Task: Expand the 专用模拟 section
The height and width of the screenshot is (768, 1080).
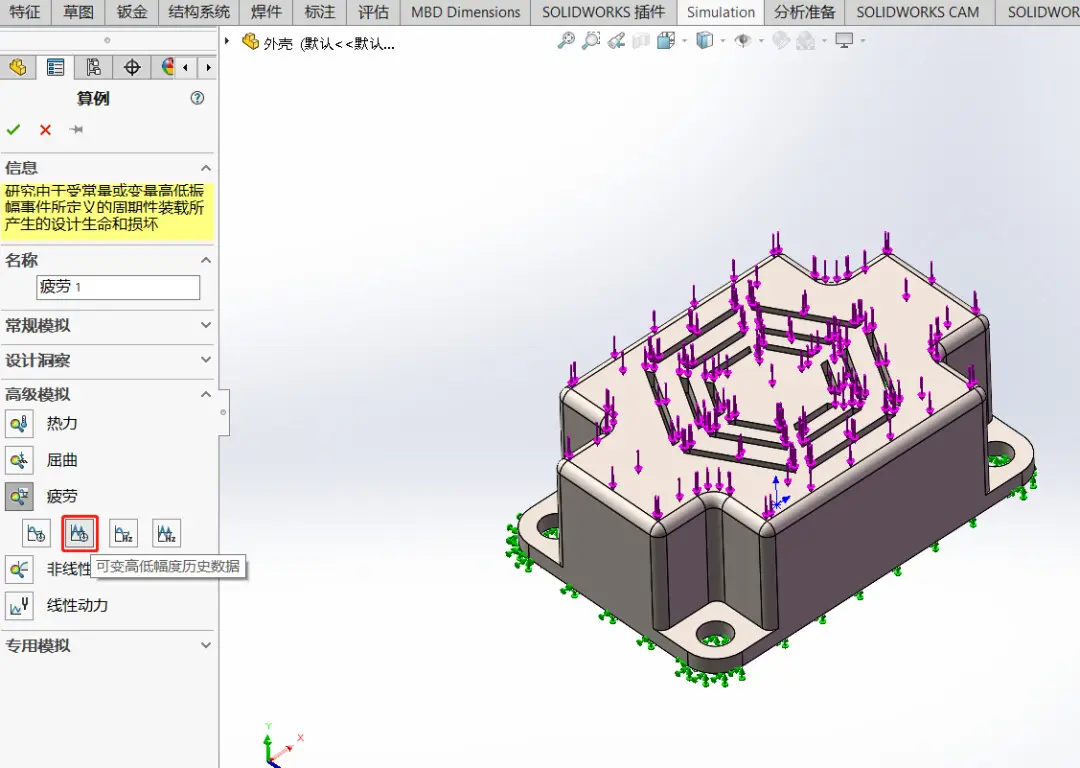Action: (x=205, y=645)
